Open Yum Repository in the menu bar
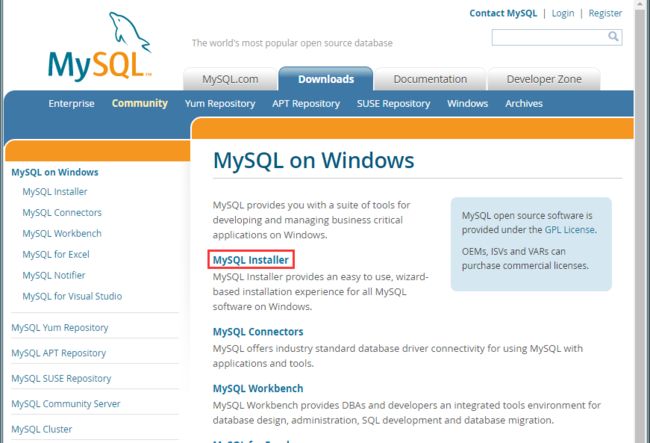The width and height of the screenshot is (650, 443). point(220,104)
